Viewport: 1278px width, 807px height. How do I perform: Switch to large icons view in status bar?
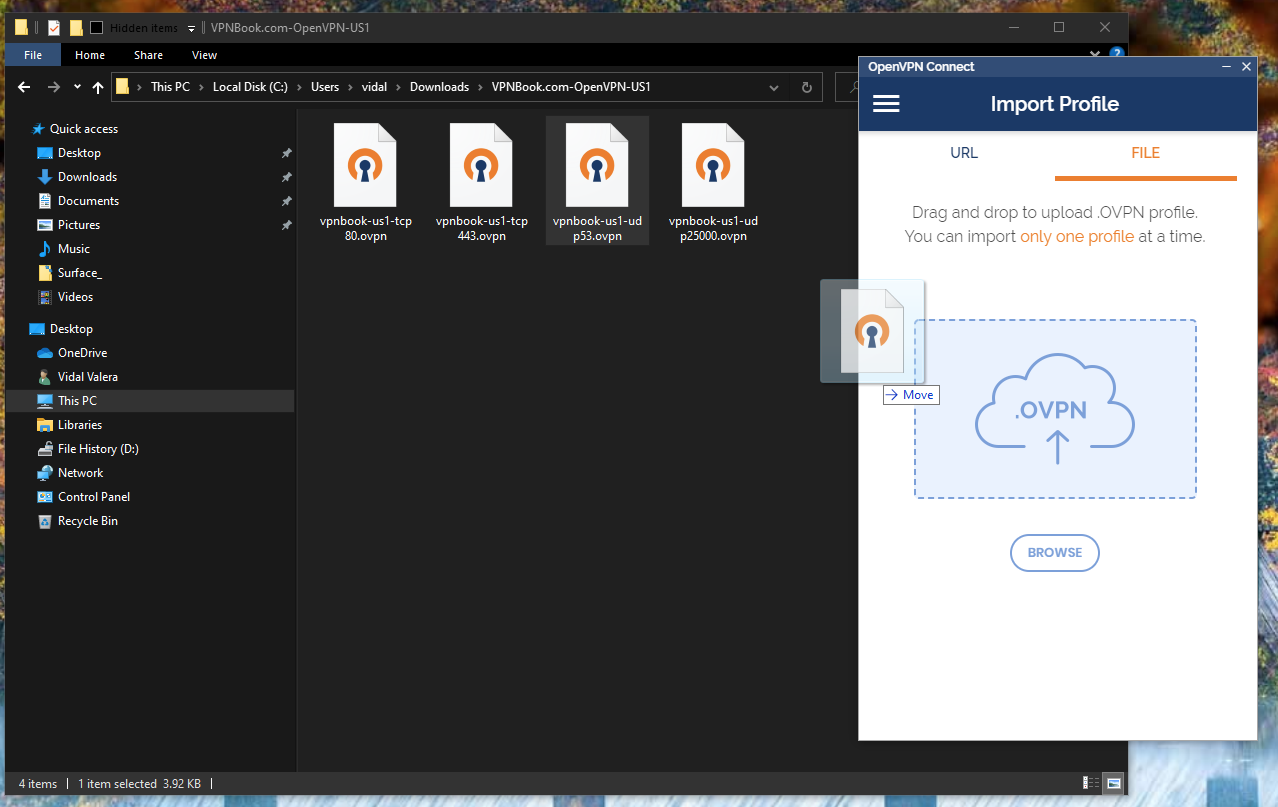[x=1113, y=783]
